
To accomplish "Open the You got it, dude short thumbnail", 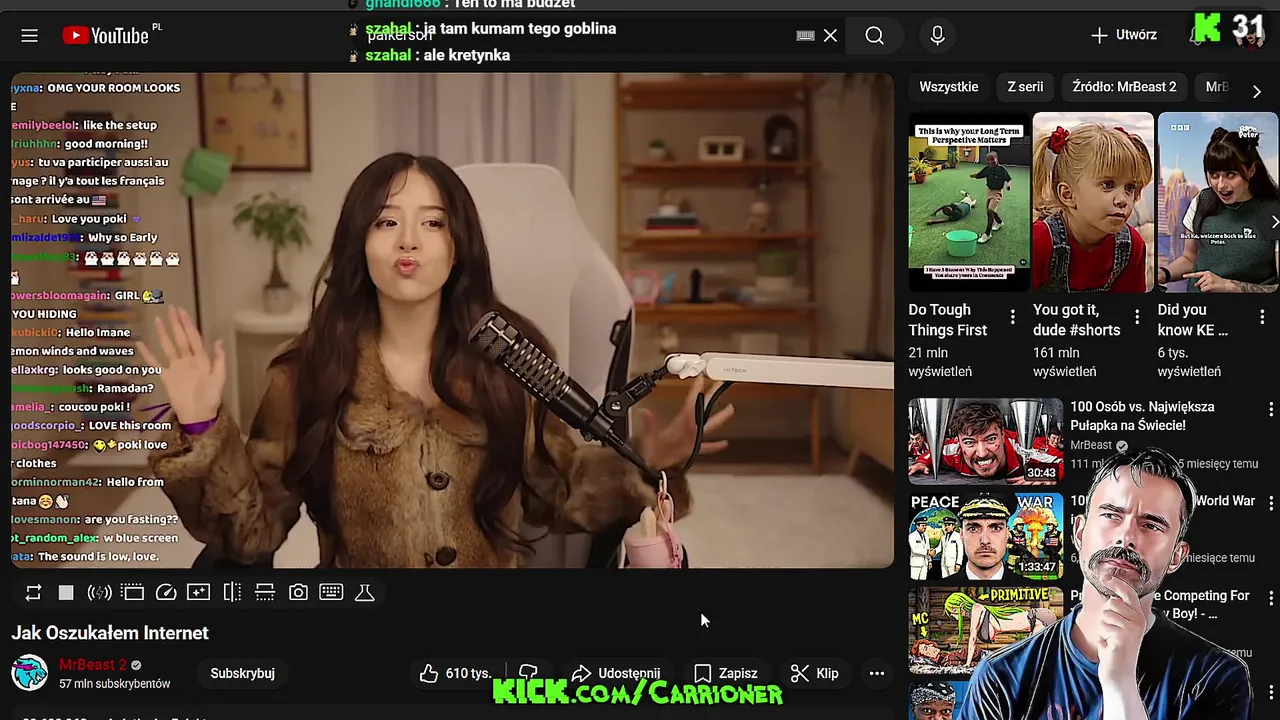I will coord(1093,202).
